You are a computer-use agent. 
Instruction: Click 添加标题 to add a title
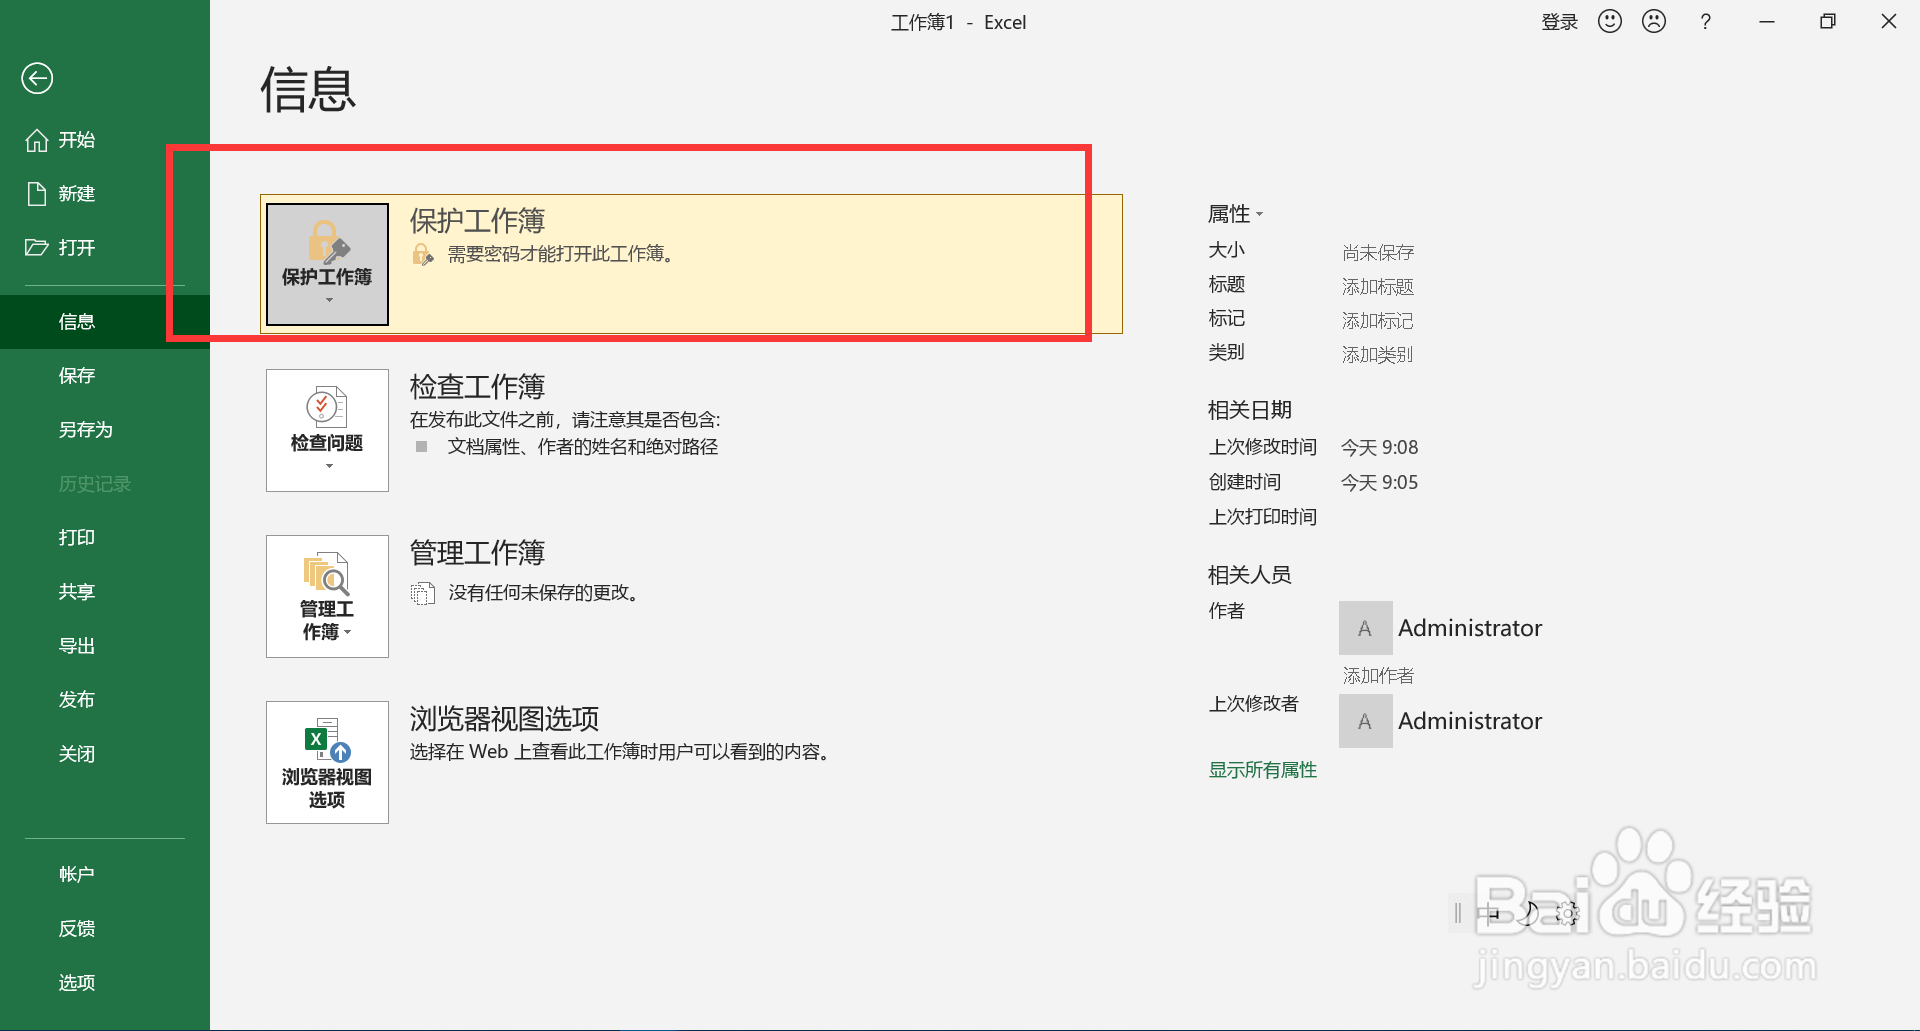(x=1377, y=286)
